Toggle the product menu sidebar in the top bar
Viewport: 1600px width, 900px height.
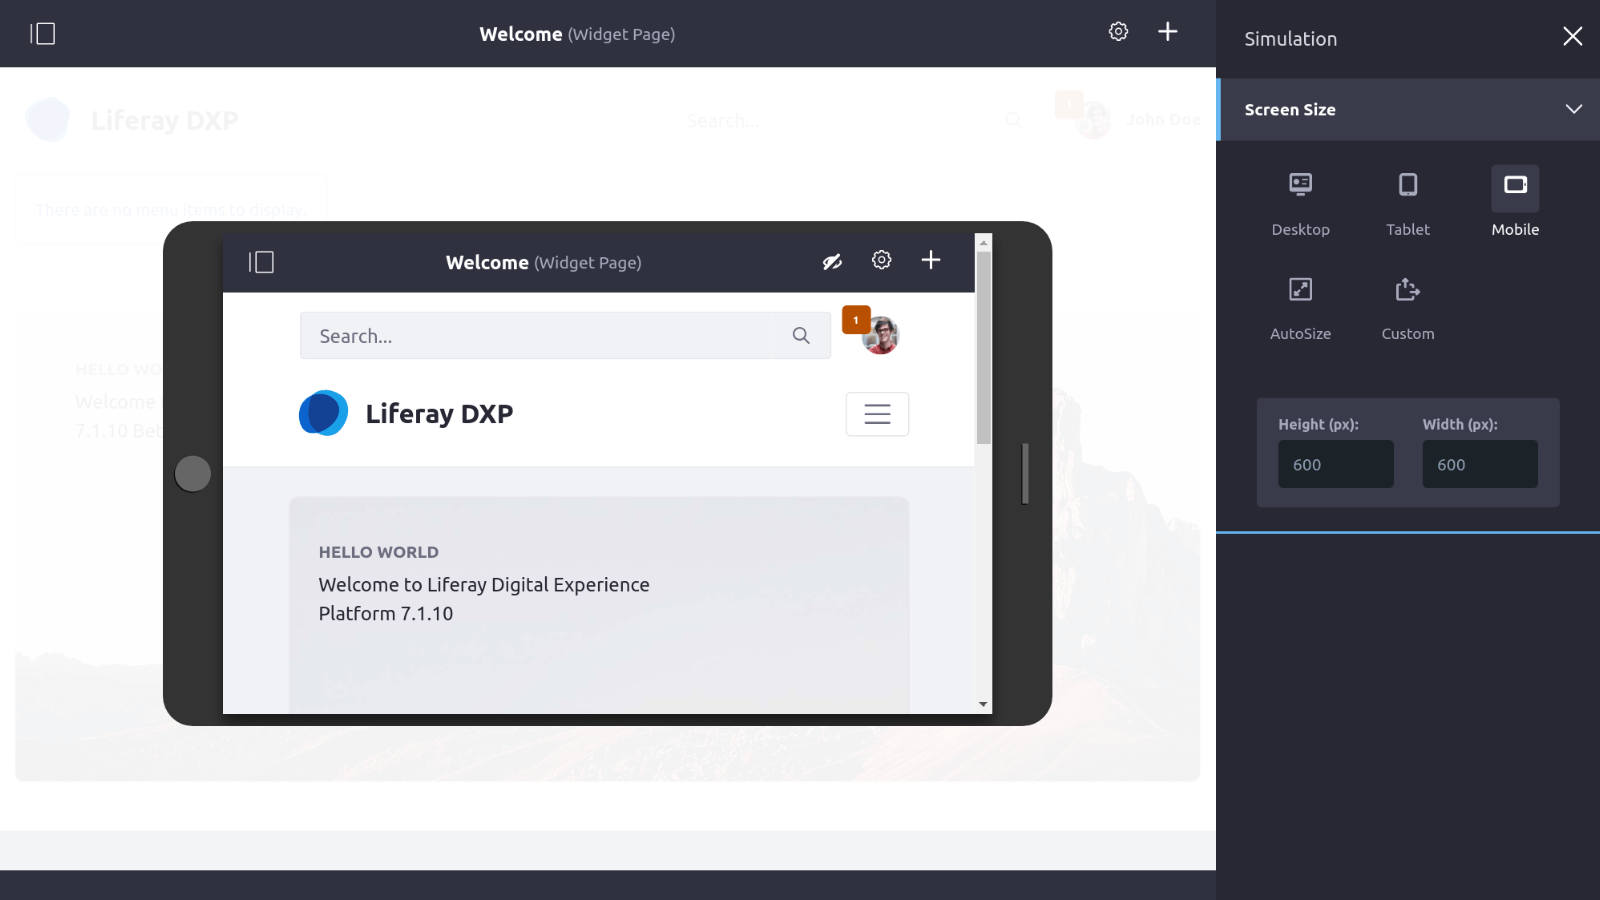[x=43, y=34]
